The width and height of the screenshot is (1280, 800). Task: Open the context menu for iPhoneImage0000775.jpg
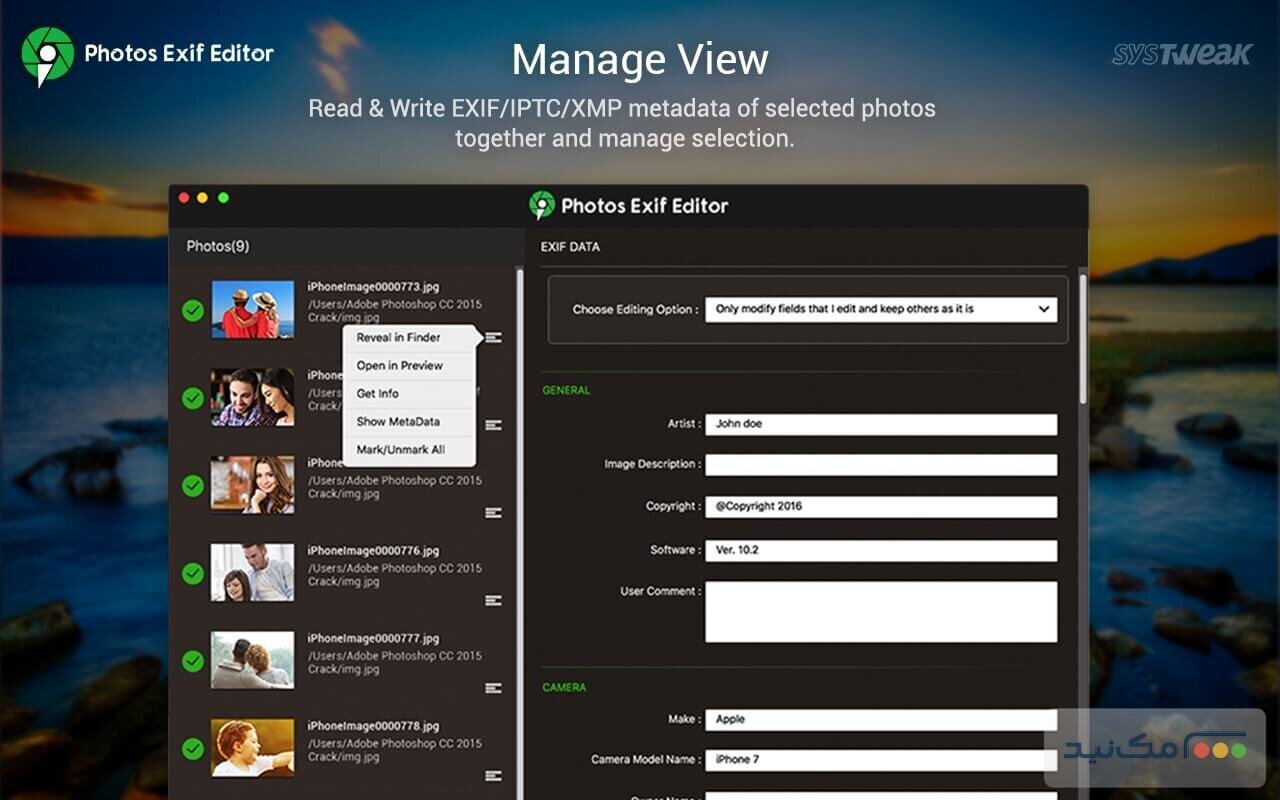tap(493, 513)
